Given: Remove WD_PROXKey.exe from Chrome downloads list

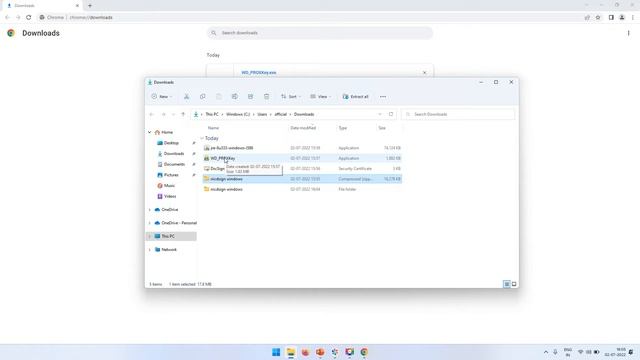Looking at the screenshot, I should [424, 73].
